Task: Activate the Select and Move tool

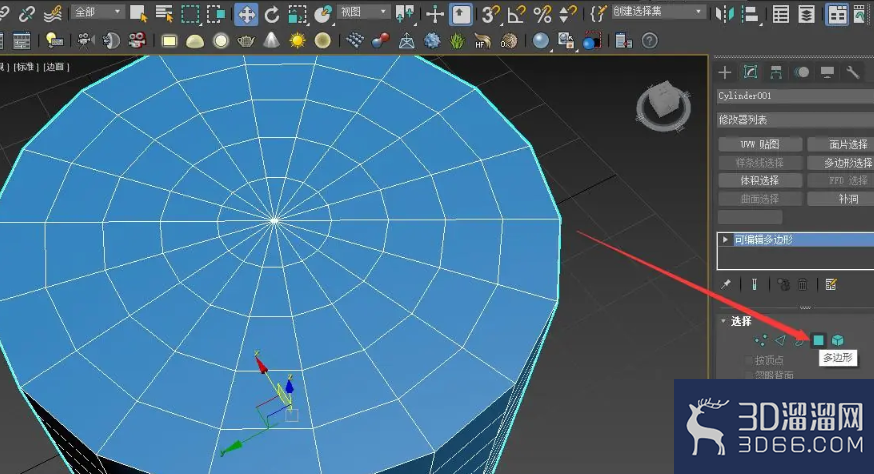Action: (x=246, y=14)
